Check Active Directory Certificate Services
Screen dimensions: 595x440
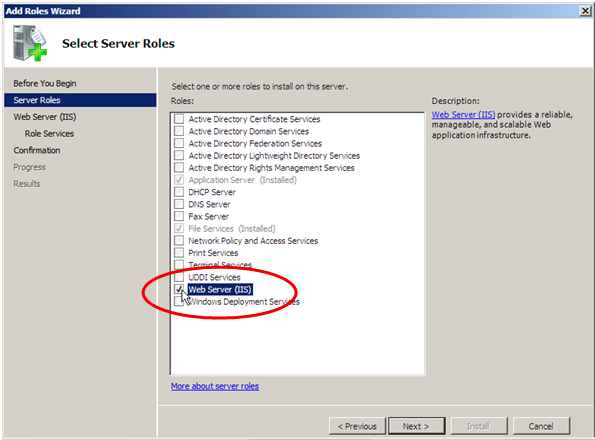(179, 119)
